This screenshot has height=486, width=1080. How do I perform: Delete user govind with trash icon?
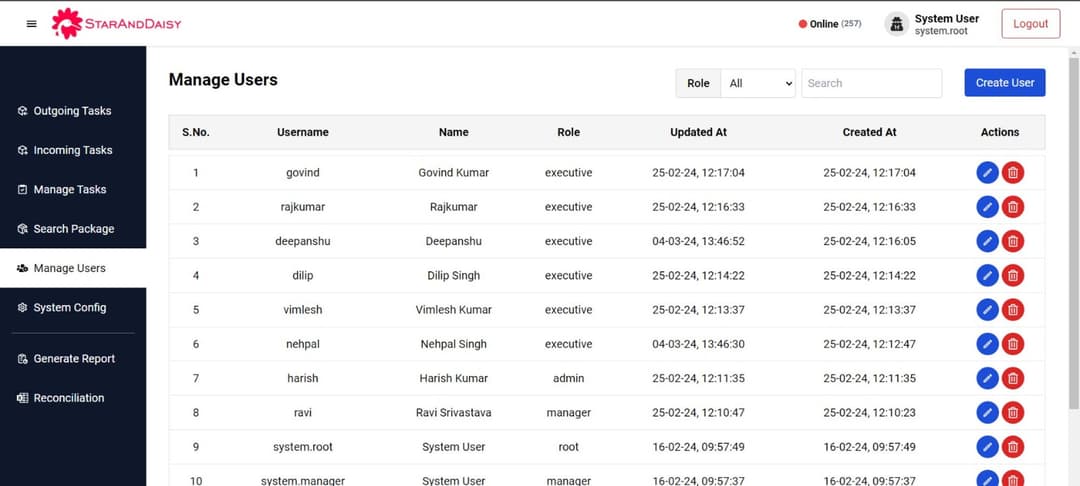[x=1012, y=173]
